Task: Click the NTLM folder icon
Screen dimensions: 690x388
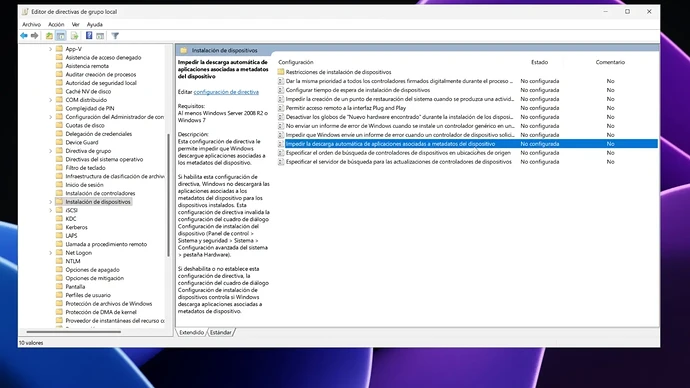Action: (59, 261)
